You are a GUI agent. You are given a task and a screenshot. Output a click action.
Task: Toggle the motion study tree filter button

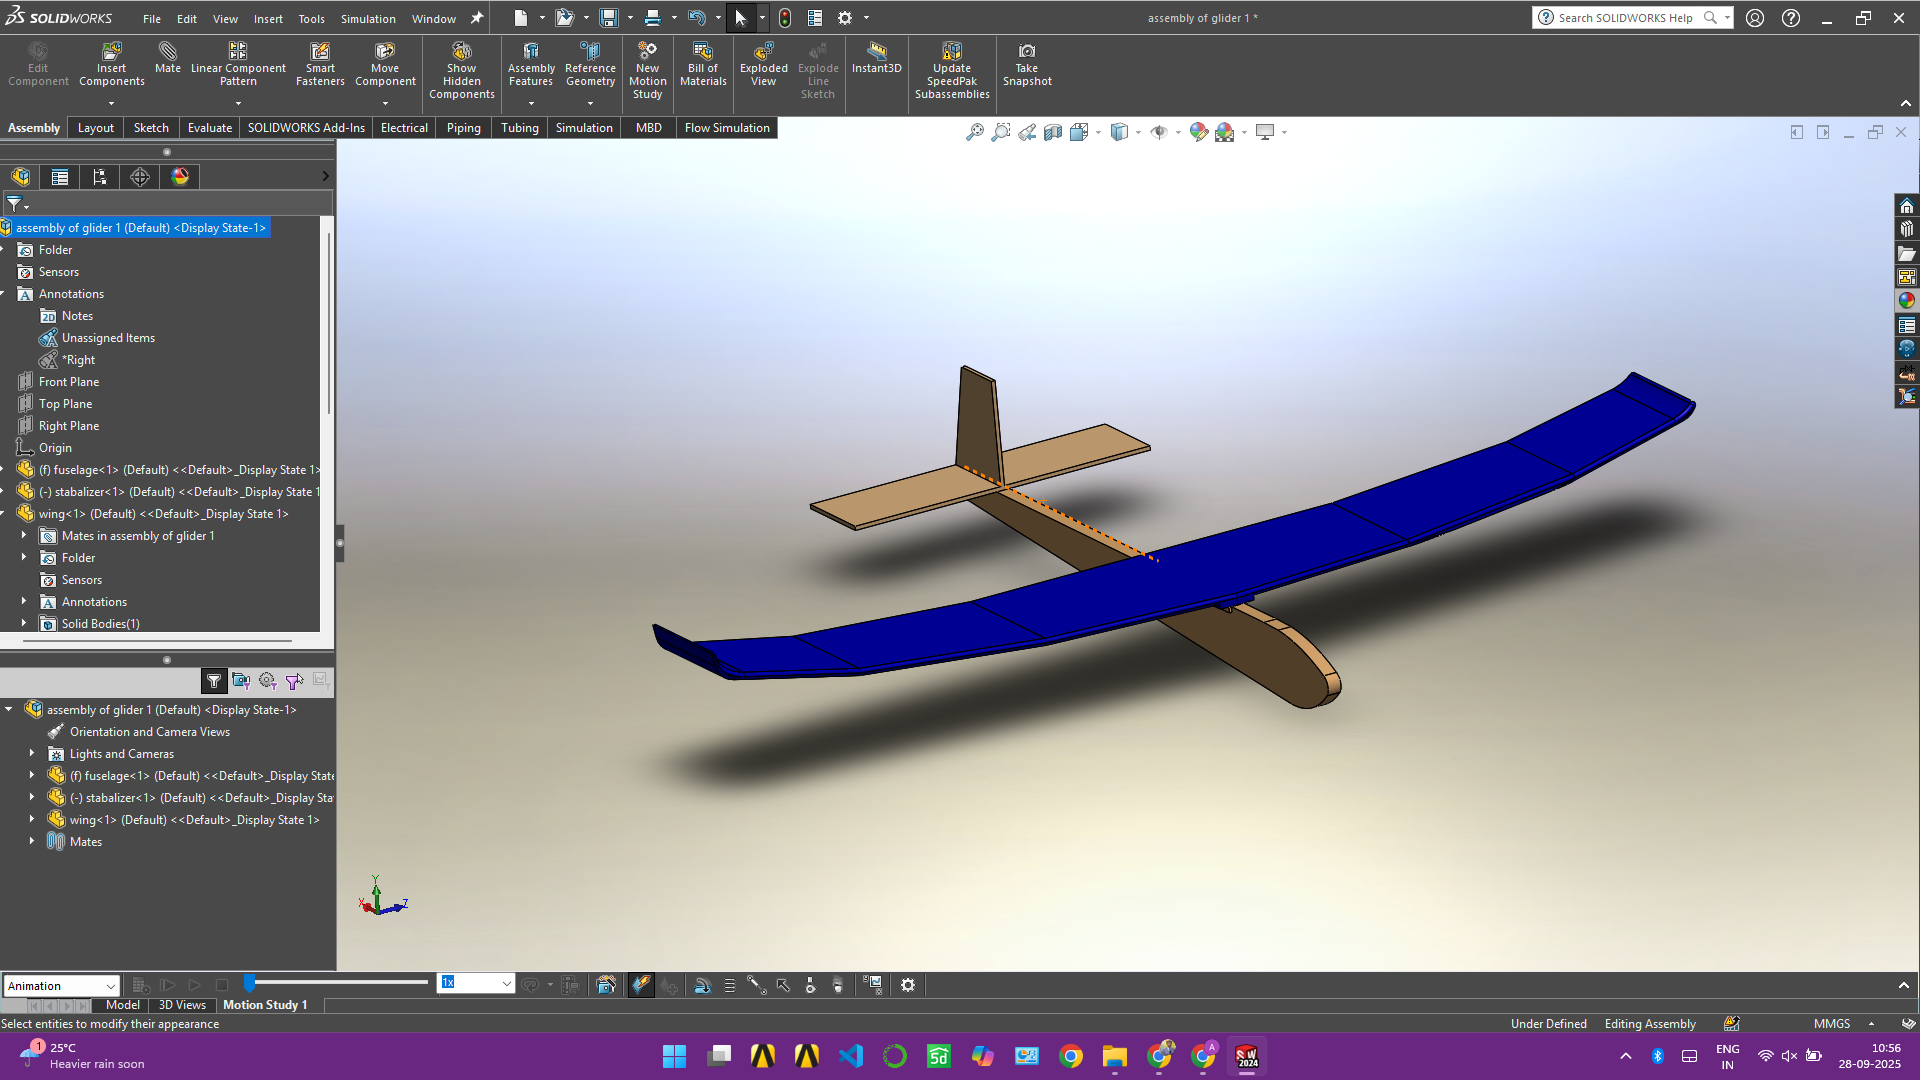pyautogui.click(x=214, y=681)
